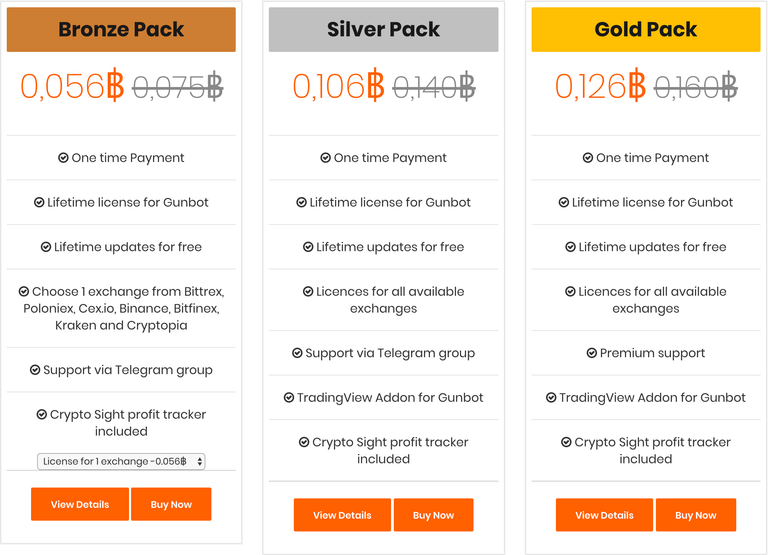Click checkmark icon next to Silver Lifetime license

(302, 203)
